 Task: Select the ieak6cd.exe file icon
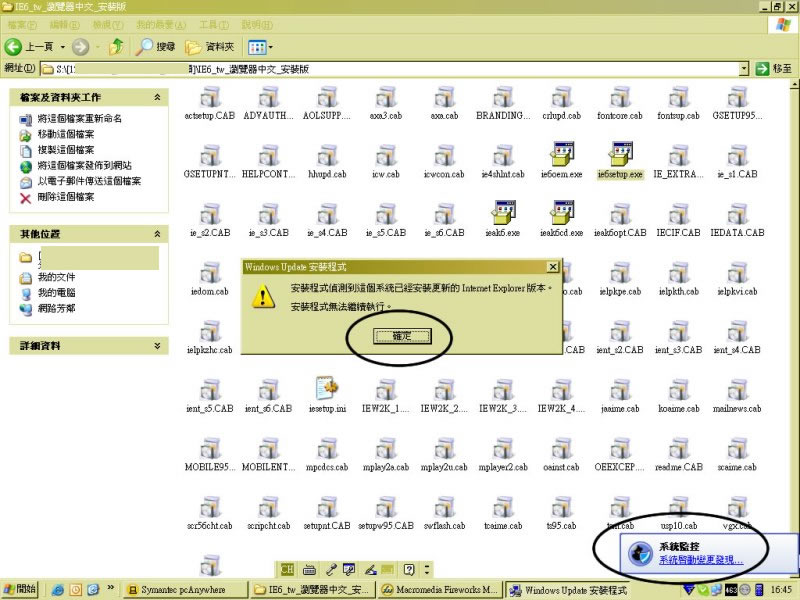click(561, 213)
